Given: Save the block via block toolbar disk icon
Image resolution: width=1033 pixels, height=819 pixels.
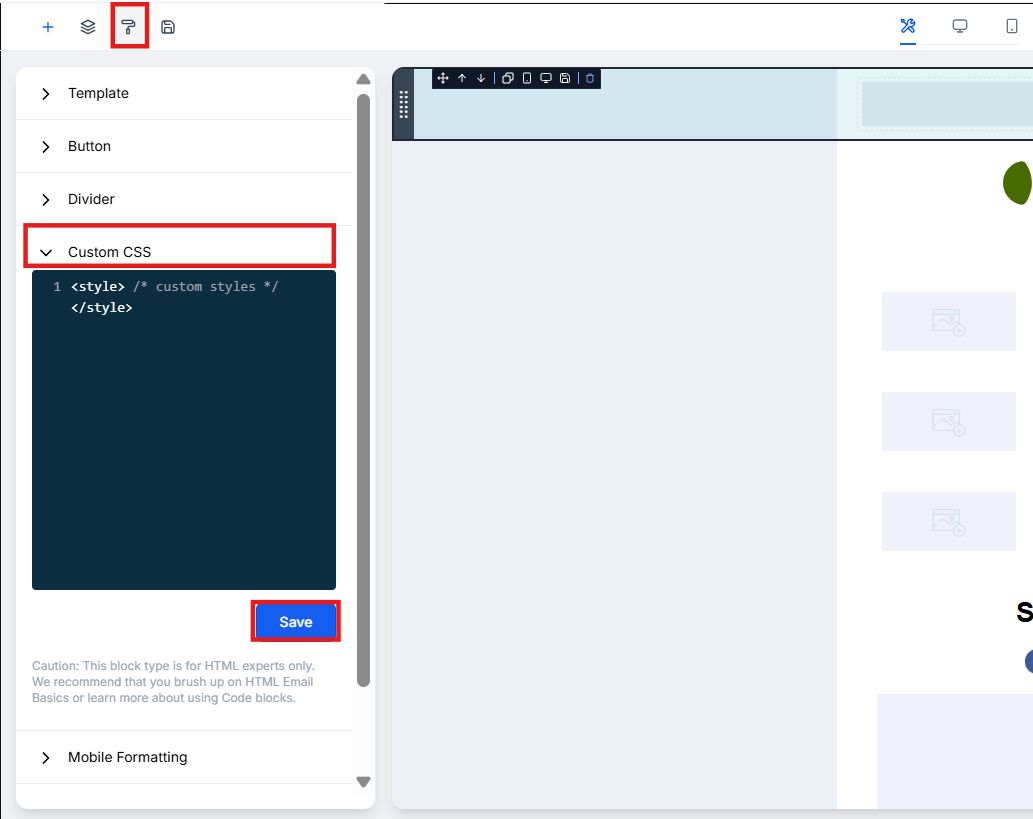Looking at the screenshot, I should click(565, 78).
